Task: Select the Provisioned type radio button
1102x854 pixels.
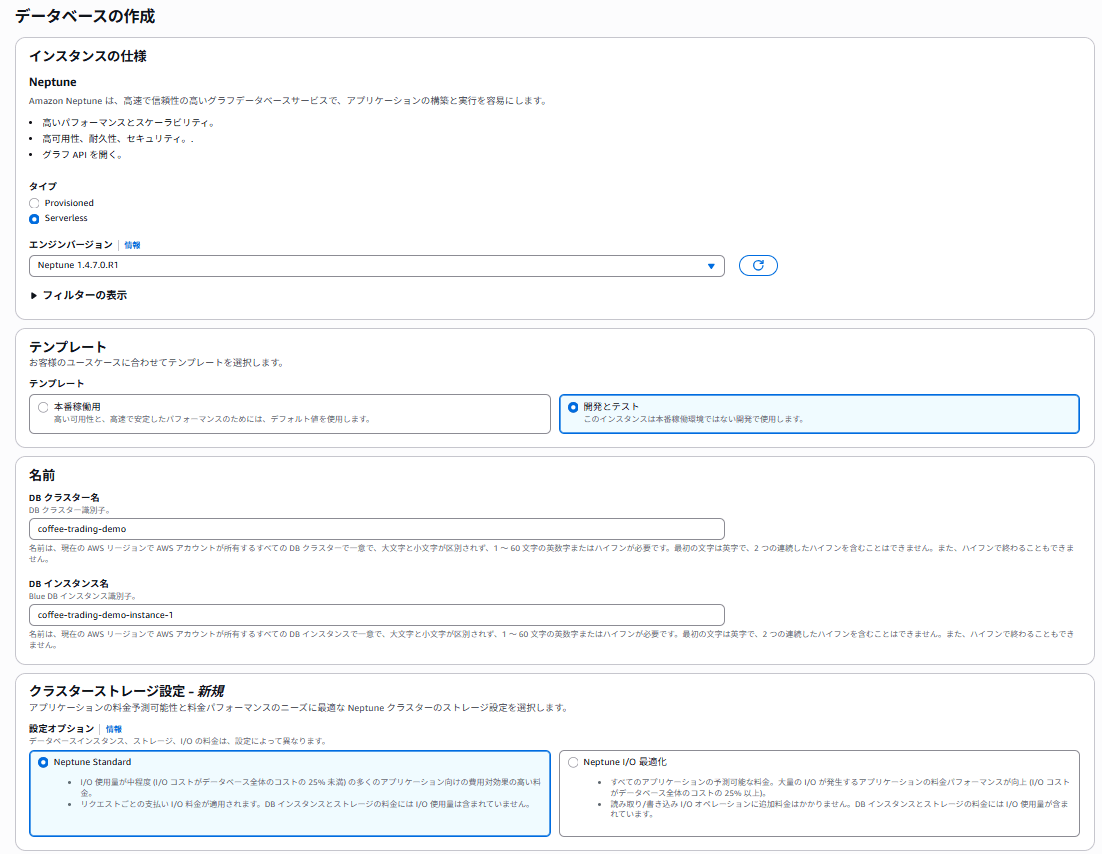Action: pyautogui.click(x=34, y=203)
